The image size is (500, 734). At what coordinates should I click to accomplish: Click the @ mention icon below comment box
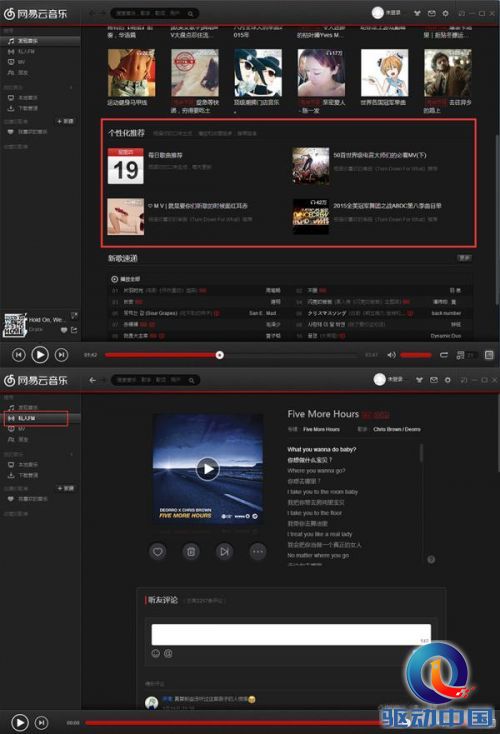tap(168, 653)
